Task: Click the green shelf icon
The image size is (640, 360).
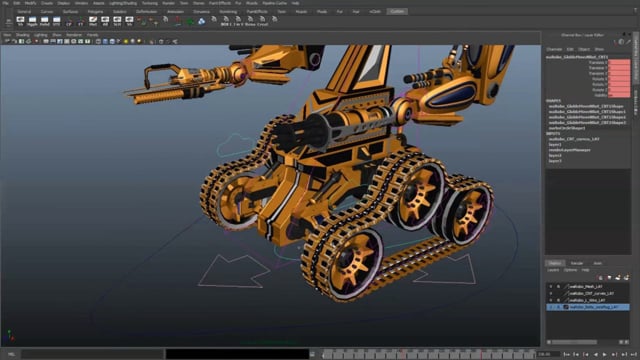Action: [x=190, y=21]
